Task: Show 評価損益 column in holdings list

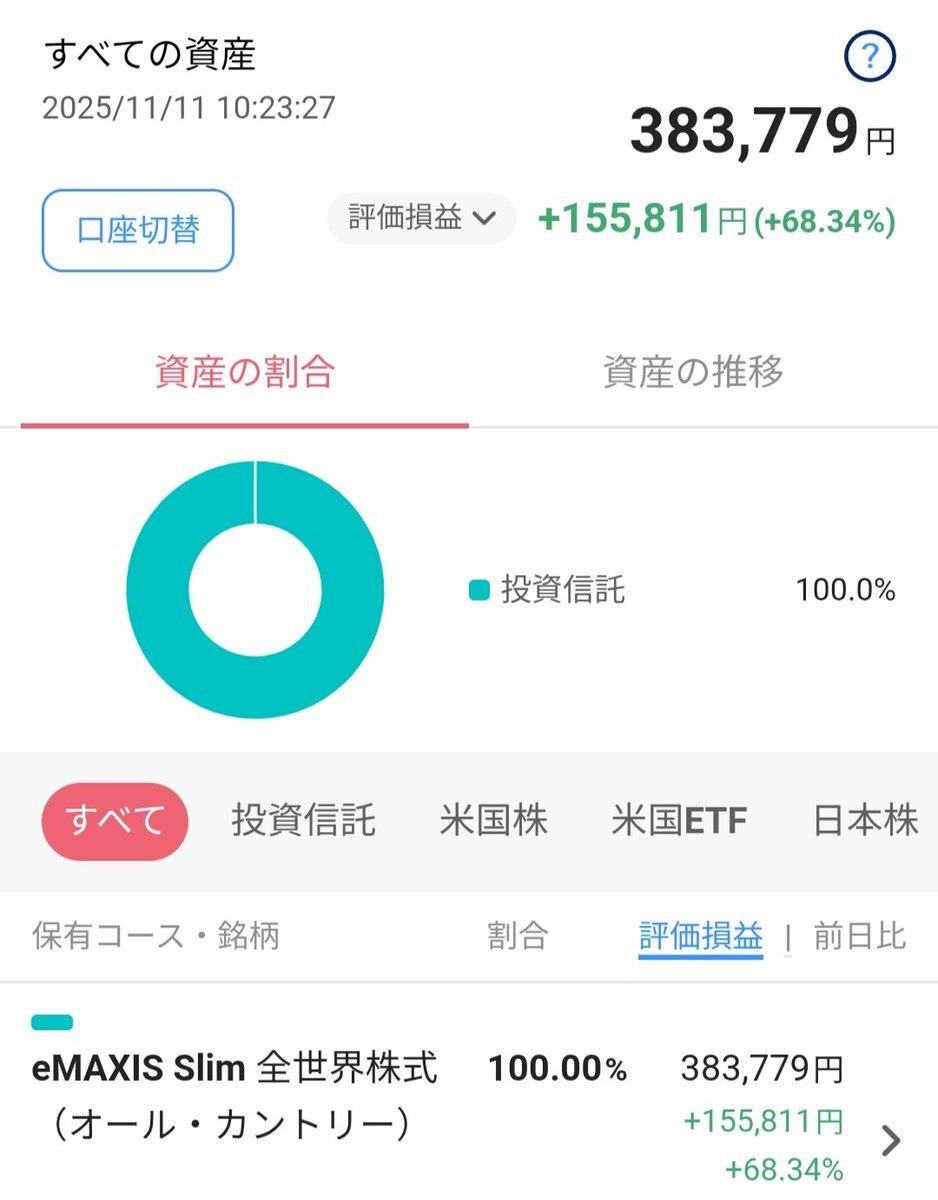Action: pos(700,936)
